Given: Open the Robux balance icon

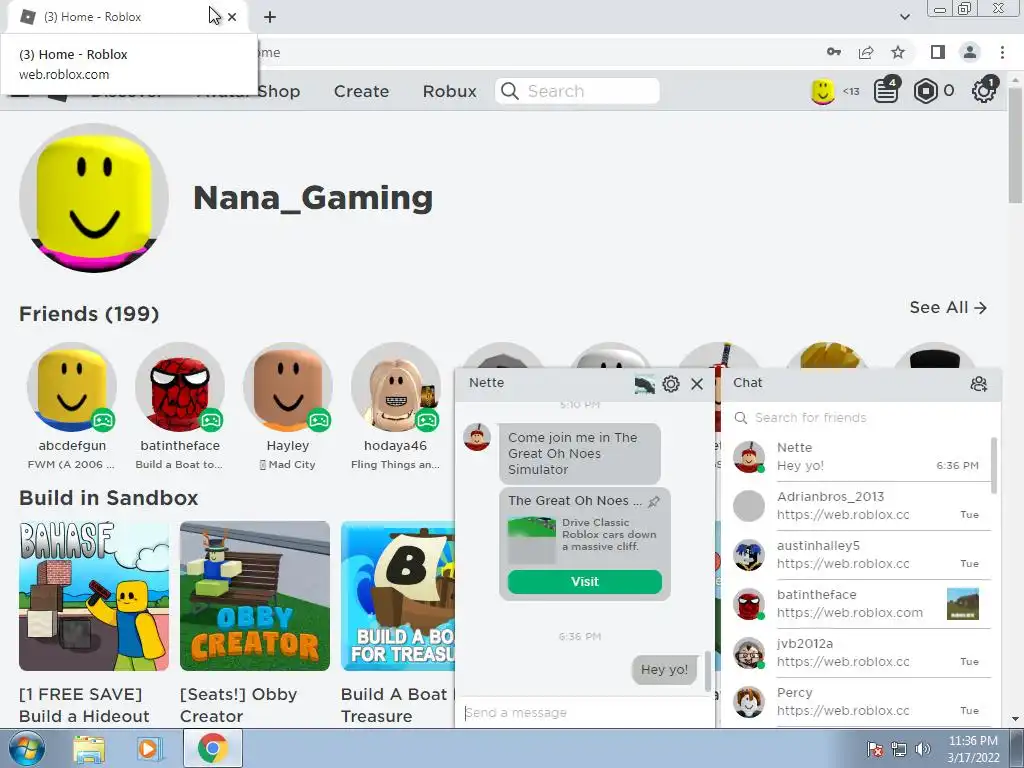Looking at the screenshot, I should pyautogui.click(x=925, y=91).
